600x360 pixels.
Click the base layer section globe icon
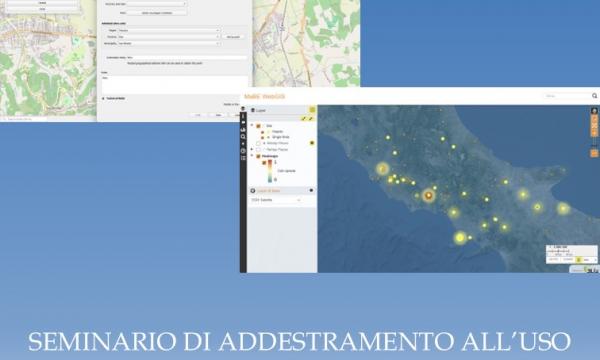coord(253,191)
